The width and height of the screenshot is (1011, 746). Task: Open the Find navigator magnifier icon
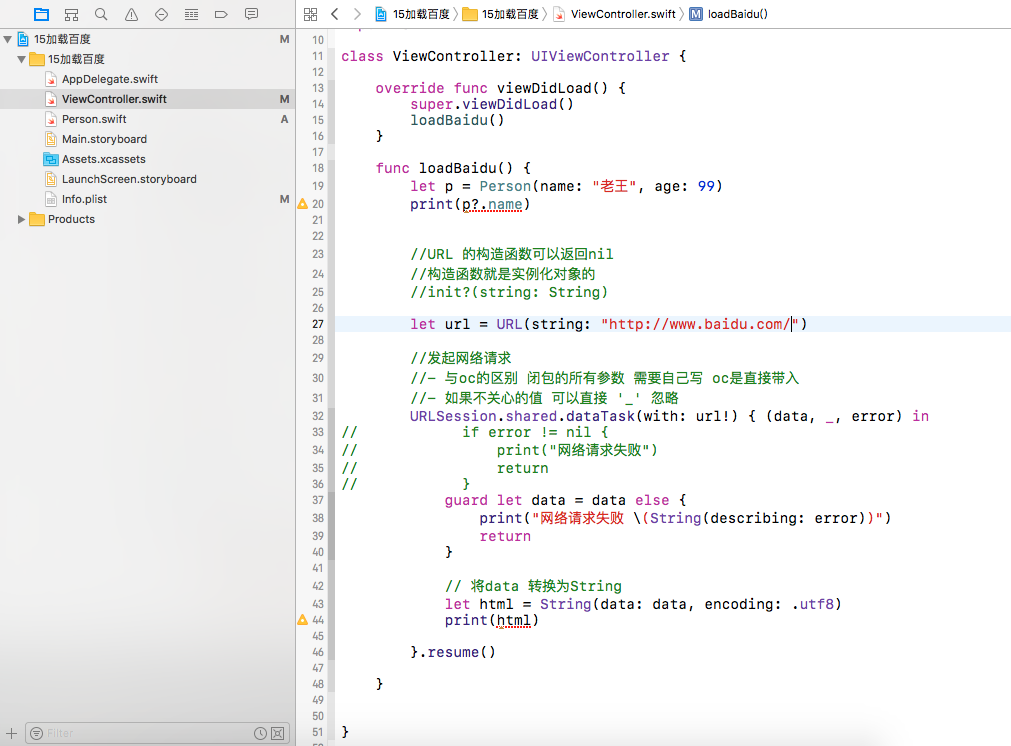point(101,14)
